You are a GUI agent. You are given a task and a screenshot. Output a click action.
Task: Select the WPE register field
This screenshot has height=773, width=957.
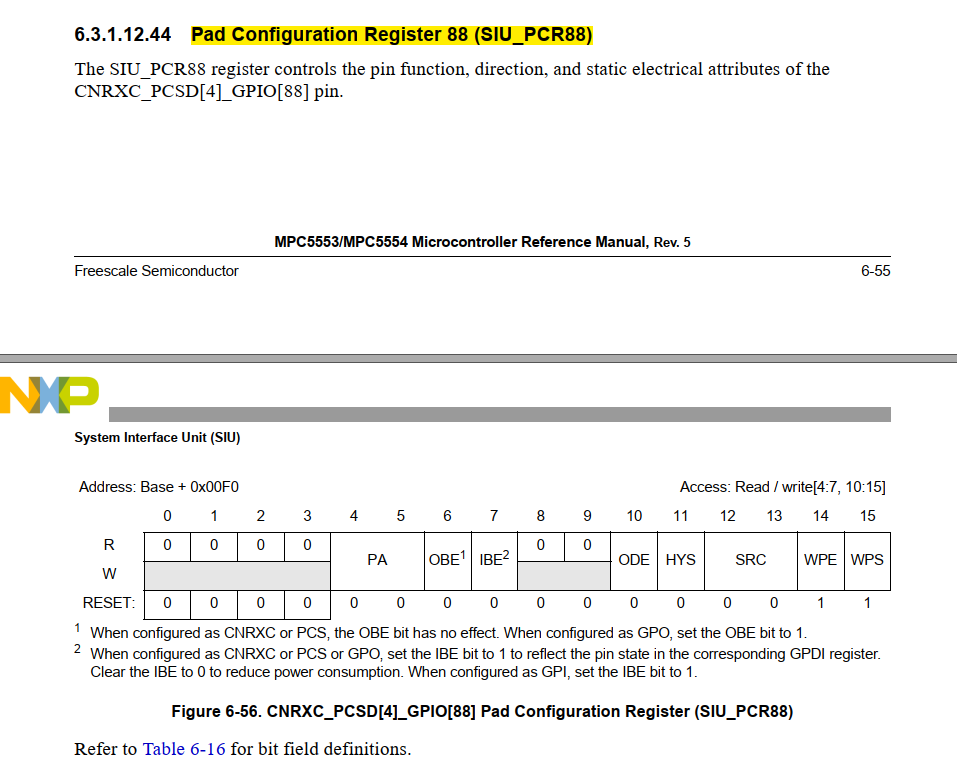(x=820, y=560)
